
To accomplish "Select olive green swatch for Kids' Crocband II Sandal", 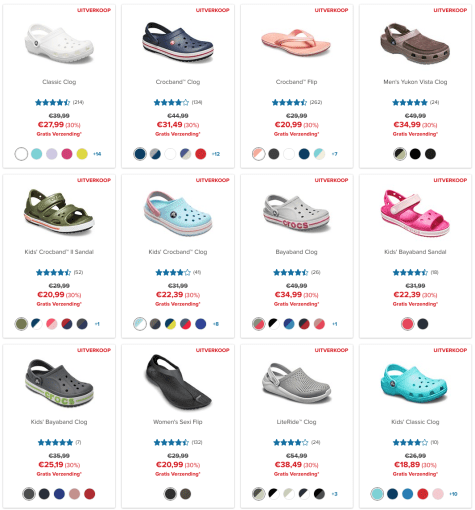I will pyautogui.click(x=21, y=324).
